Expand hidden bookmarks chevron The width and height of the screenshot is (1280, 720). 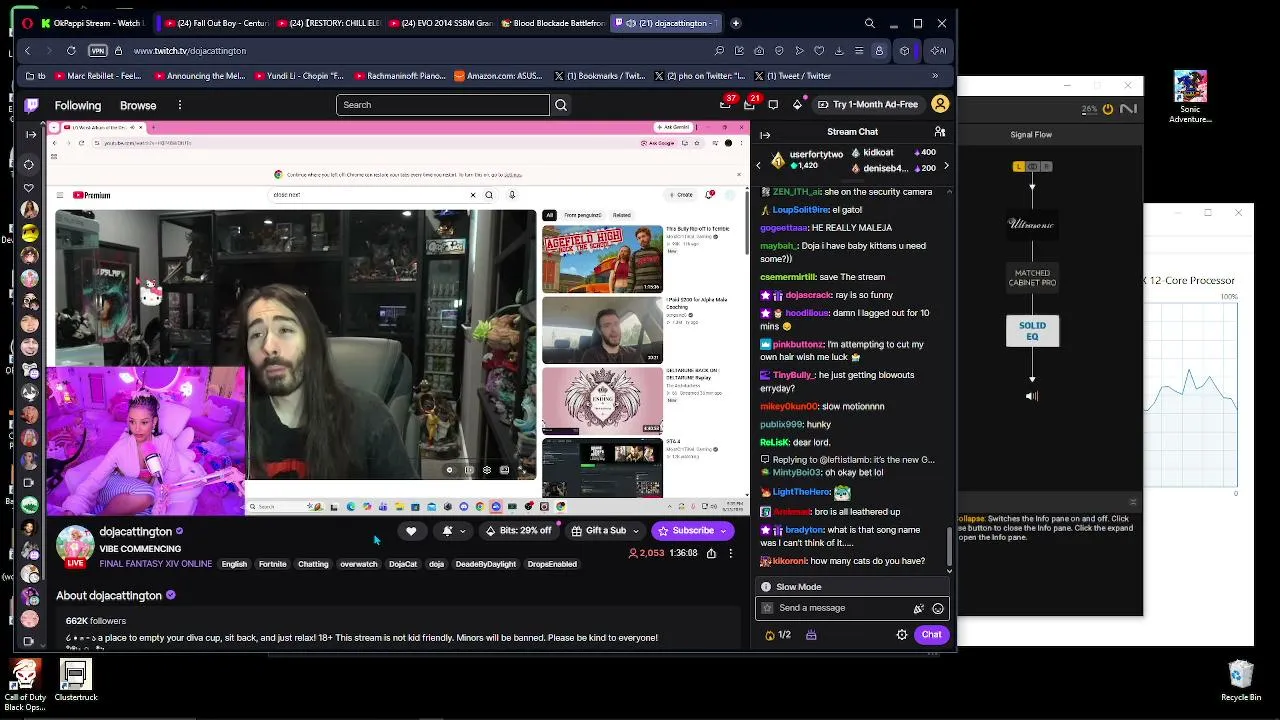pyautogui.click(x=935, y=76)
